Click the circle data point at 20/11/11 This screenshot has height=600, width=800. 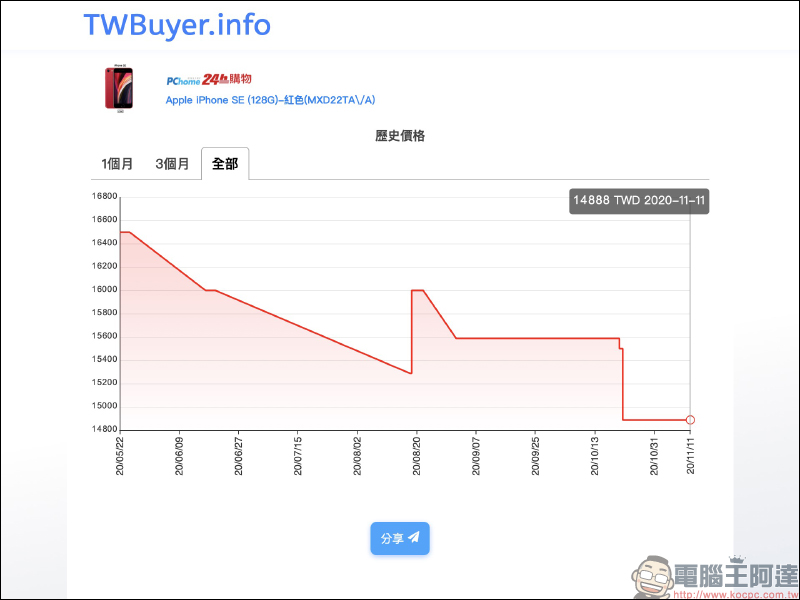coord(690,420)
